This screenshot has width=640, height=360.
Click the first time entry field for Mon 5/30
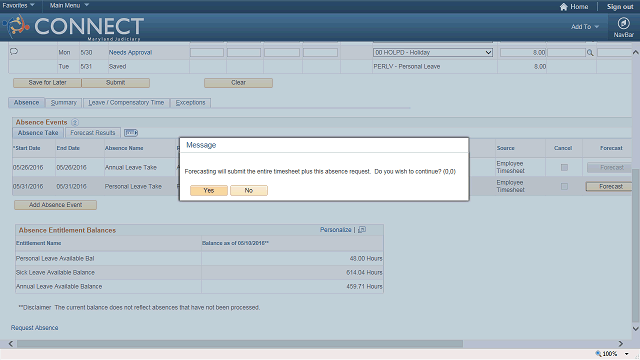coord(207,53)
